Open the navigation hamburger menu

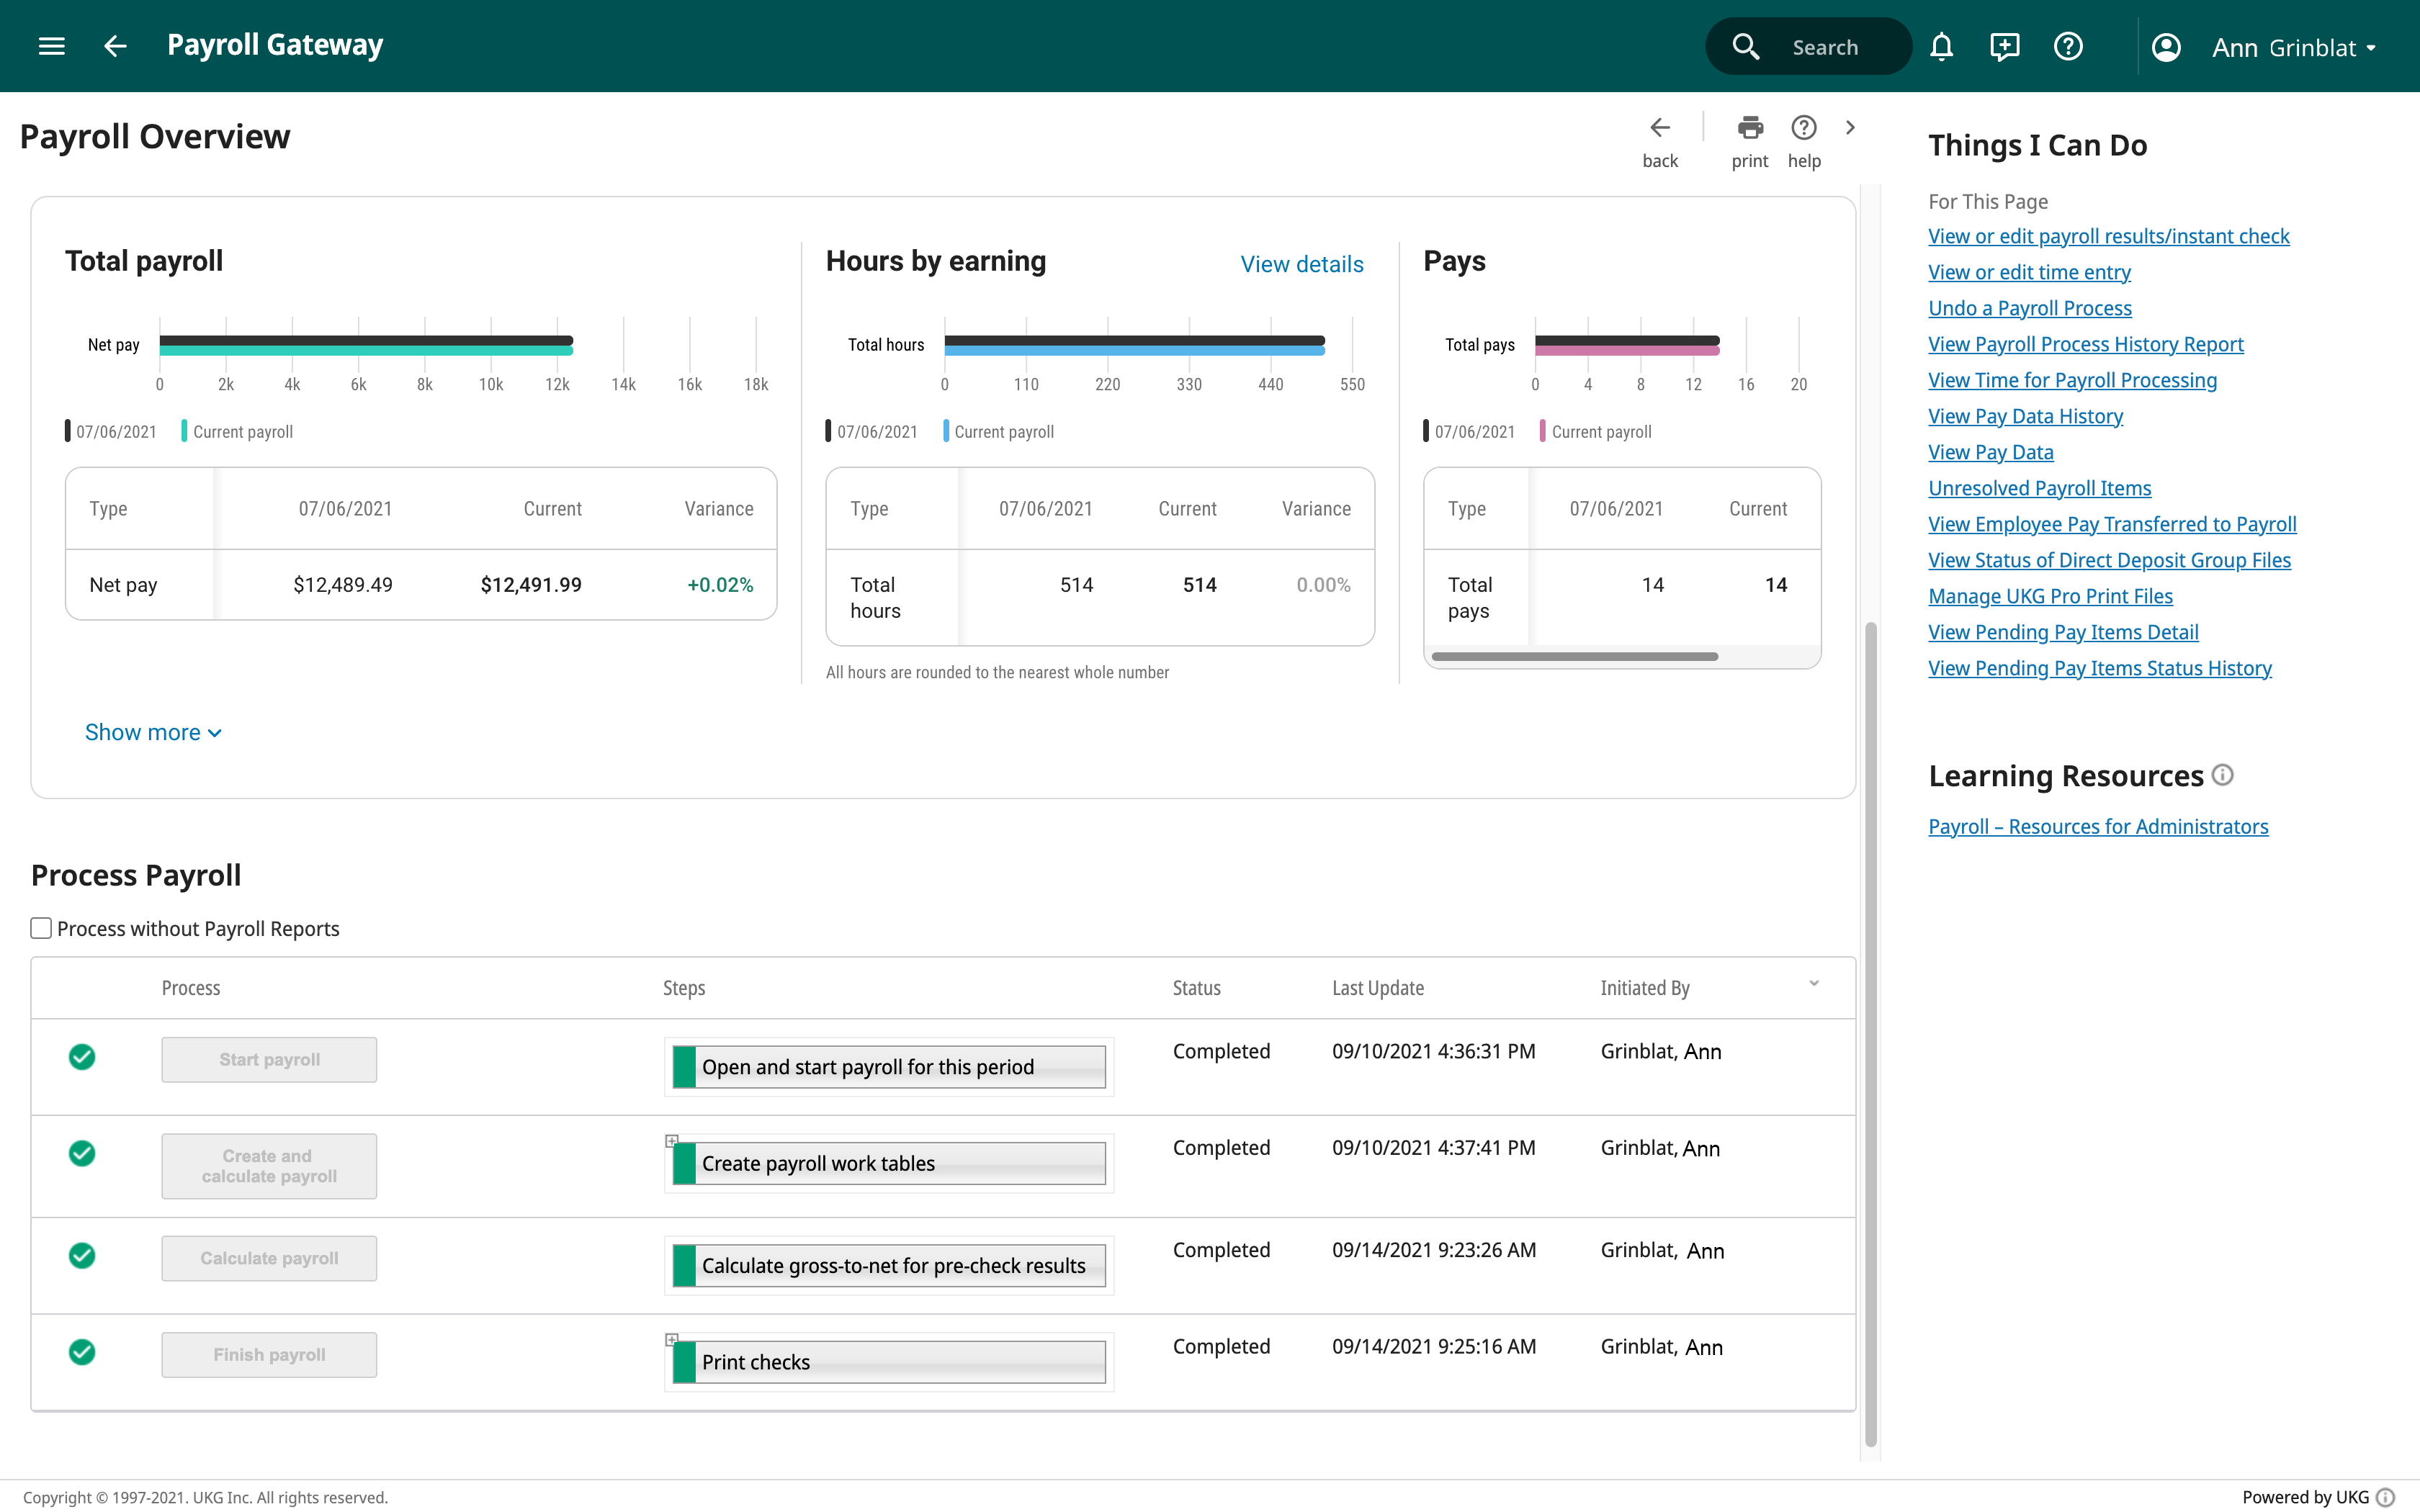click(x=51, y=46)
